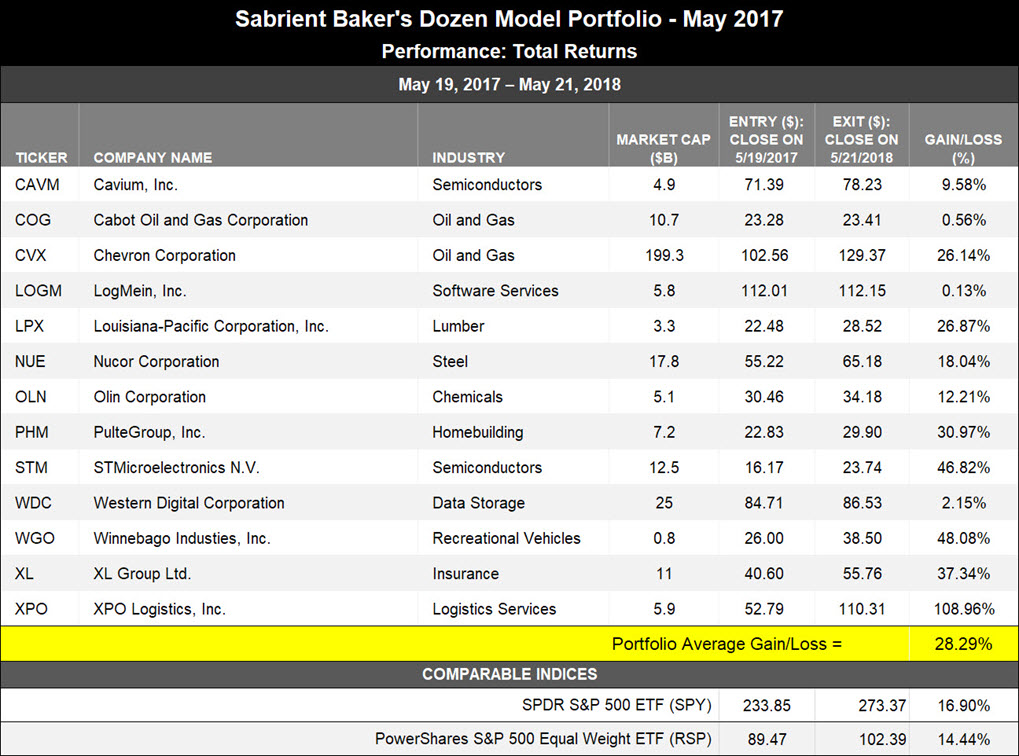Click the ENTRY ($) CLOSE ON 5/19/2017 header
Viewport: 1019px width, 756px height.
click(x=766, y=140)
